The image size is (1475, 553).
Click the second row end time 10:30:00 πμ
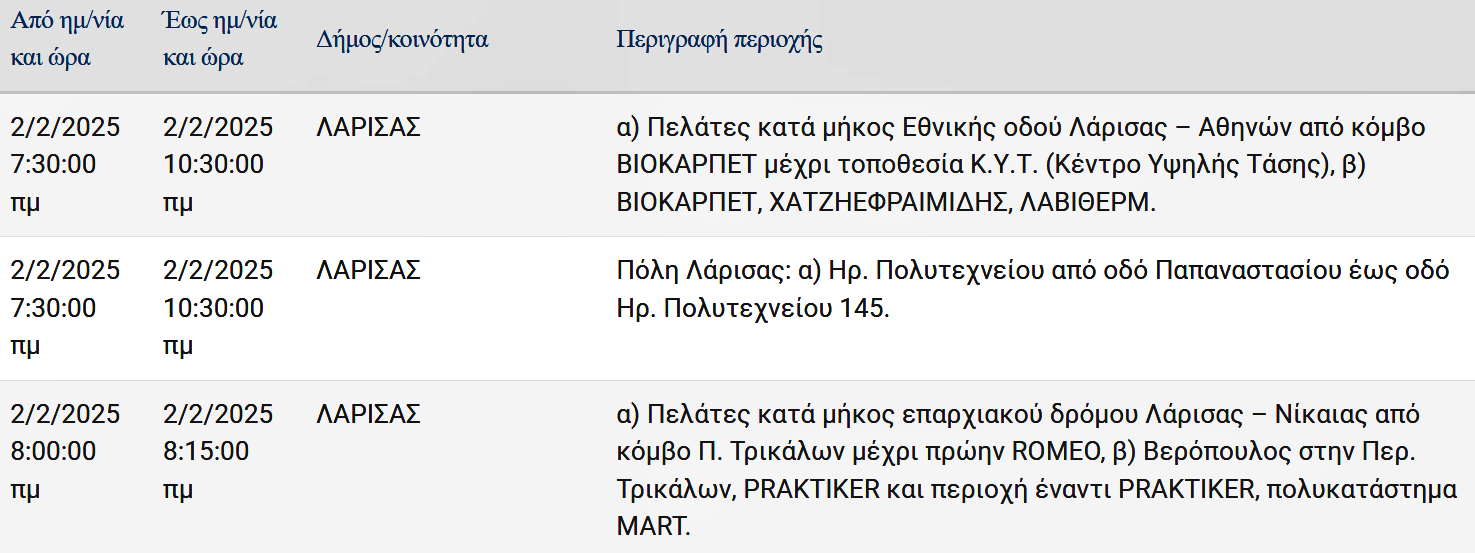click(213, 326)
